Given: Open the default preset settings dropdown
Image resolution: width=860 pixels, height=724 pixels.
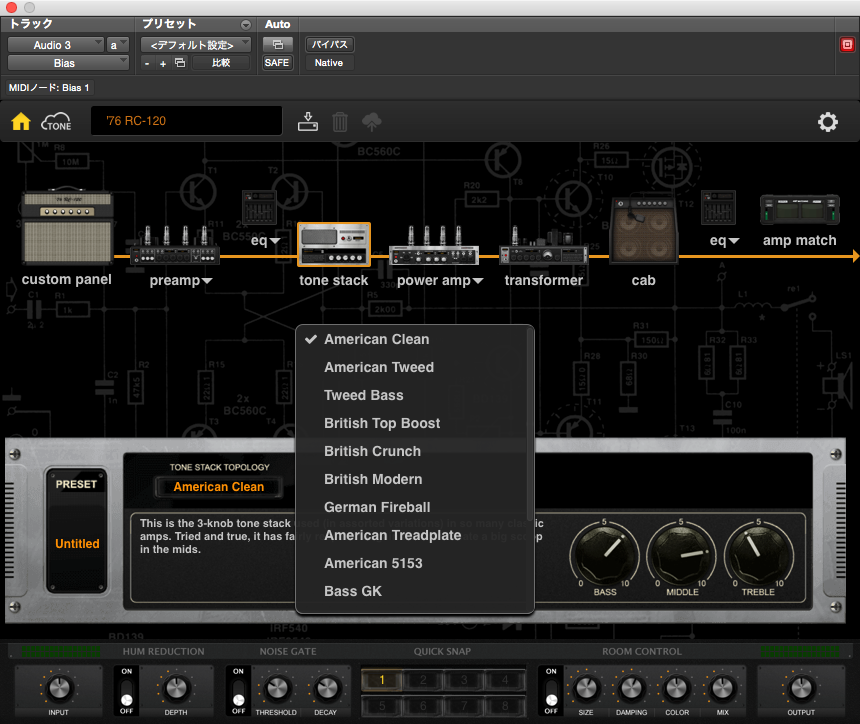Looking at the screenshot, I should (x=196, y=45).
